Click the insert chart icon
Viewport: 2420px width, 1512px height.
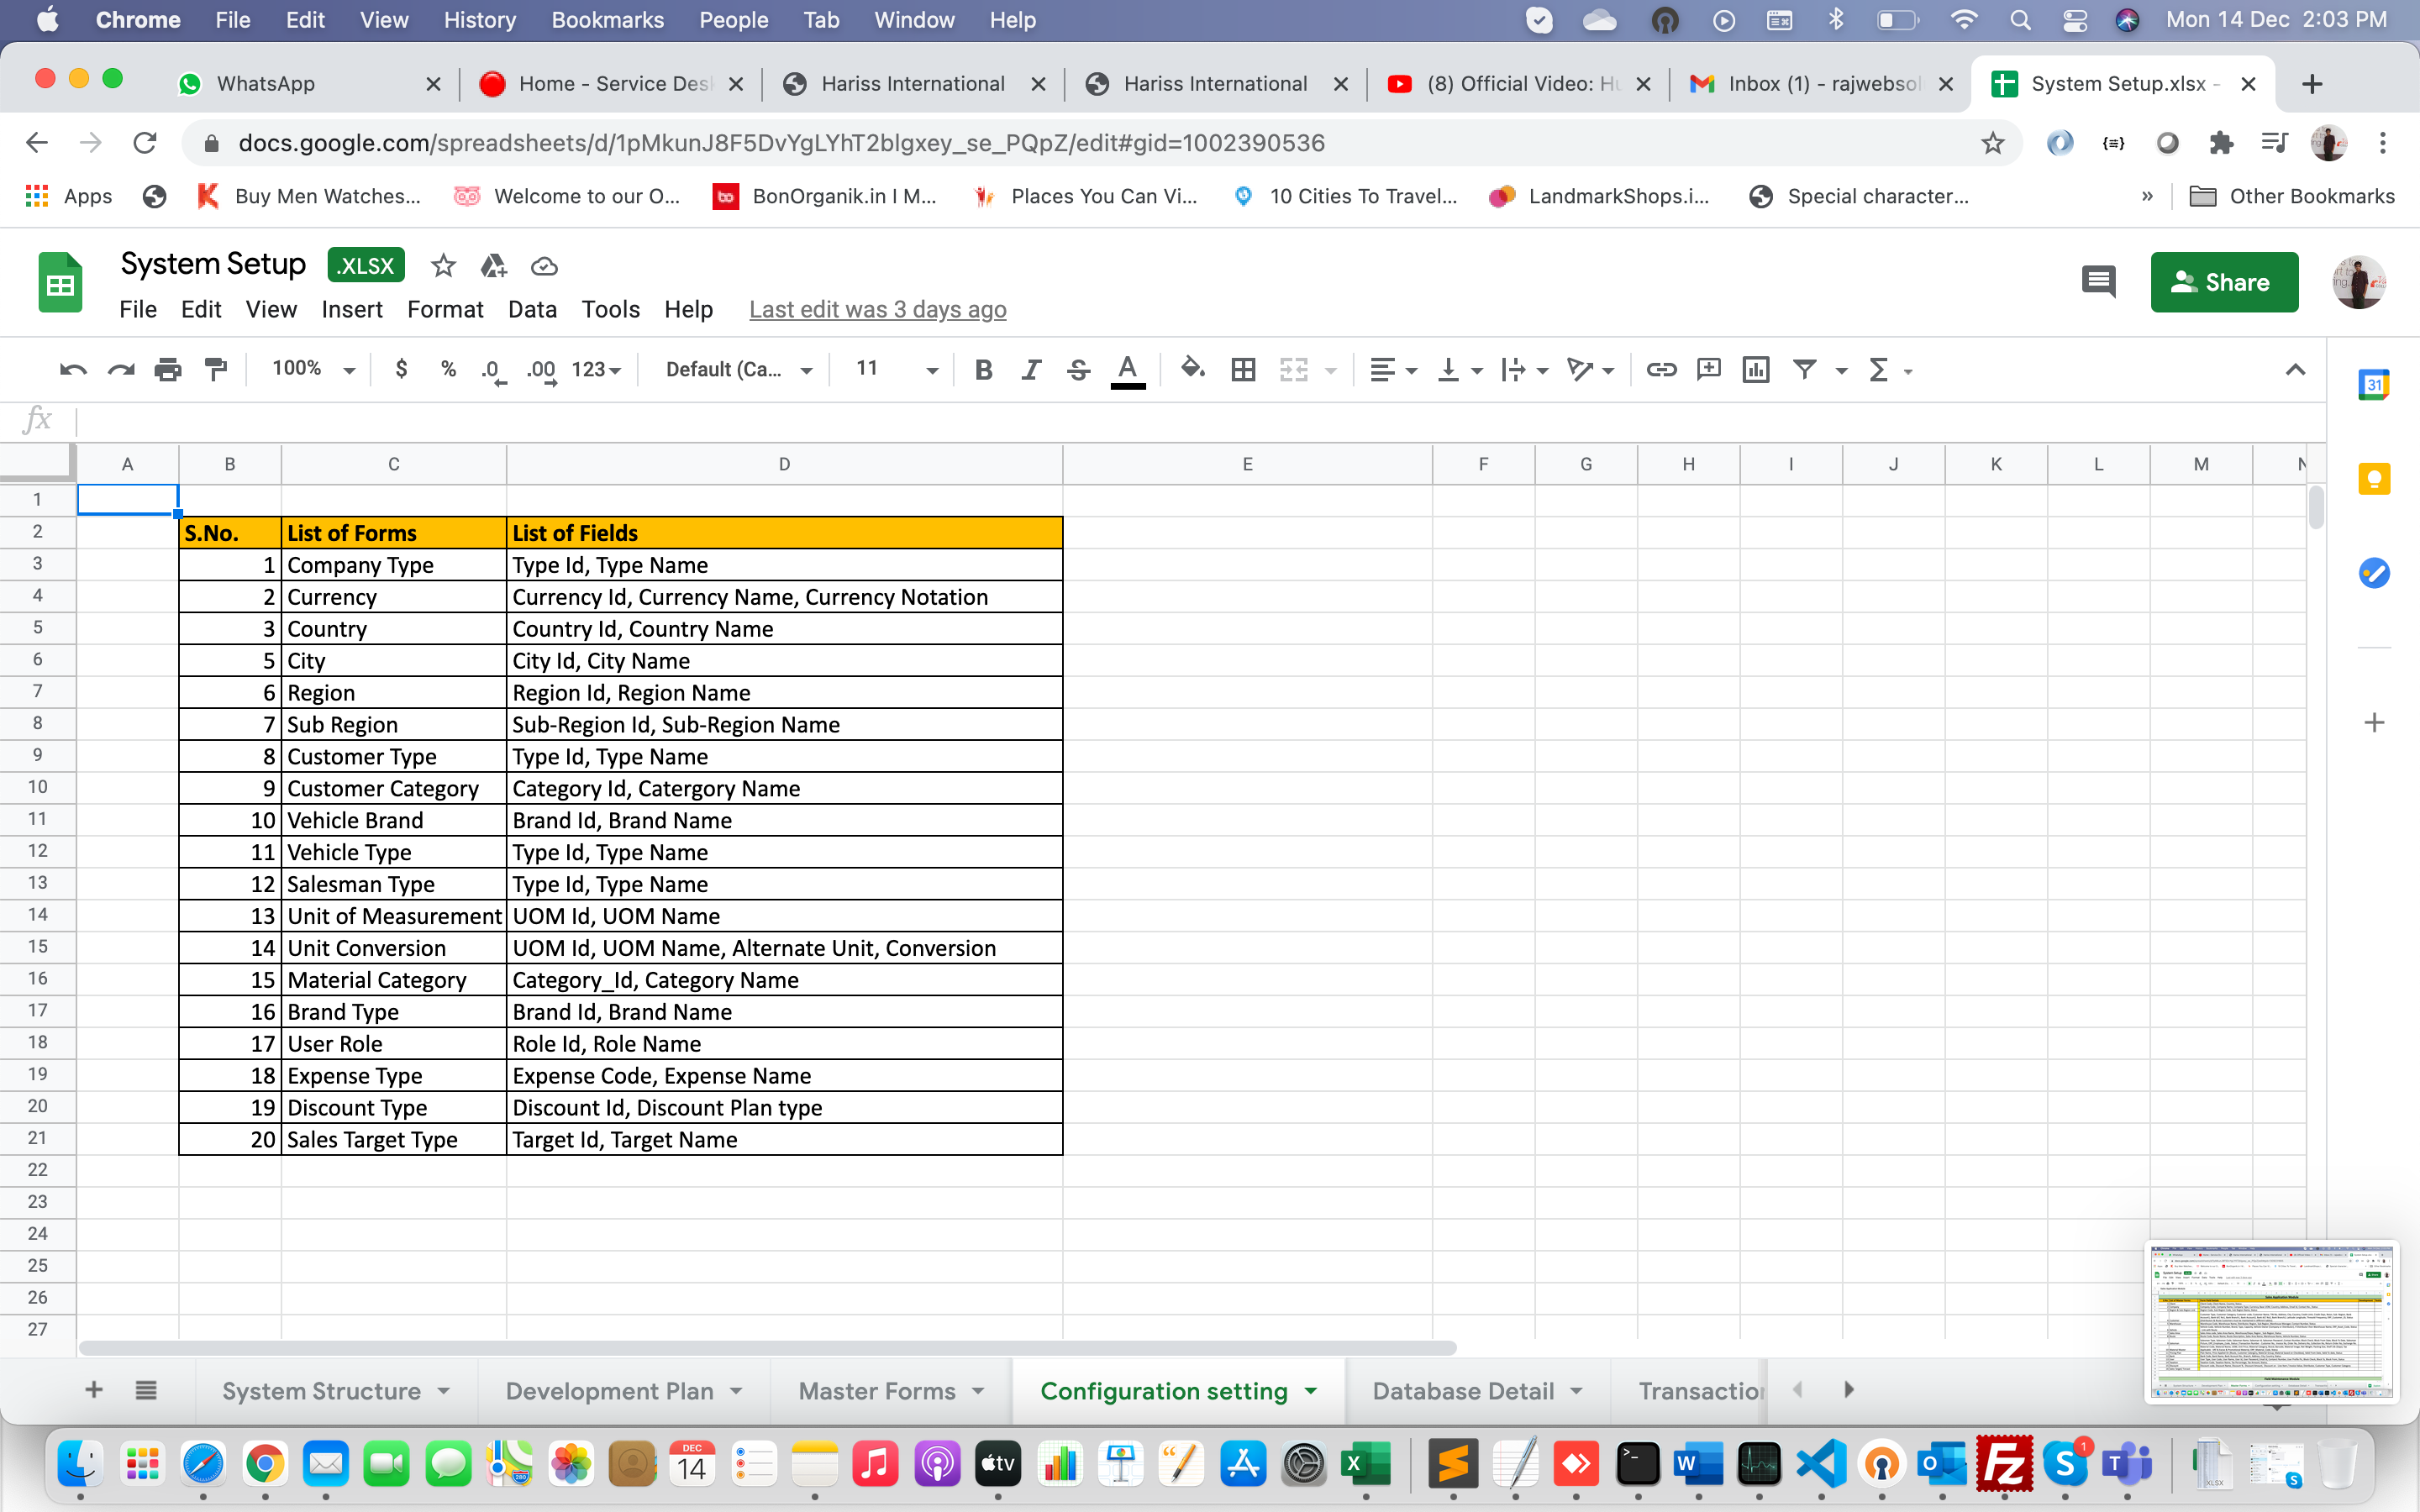click(1756, 370)
